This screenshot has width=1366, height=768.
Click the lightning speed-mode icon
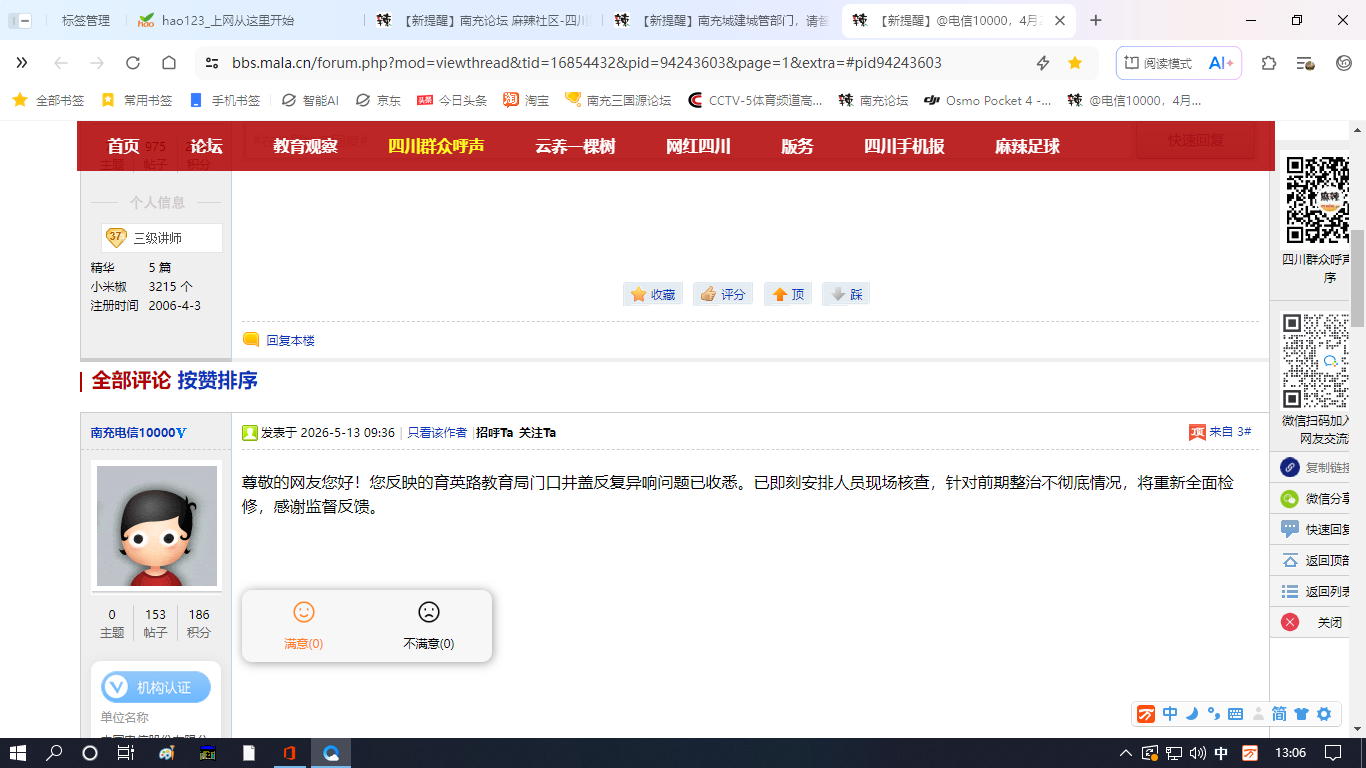pyautogui.click(x=1043, y=63)
